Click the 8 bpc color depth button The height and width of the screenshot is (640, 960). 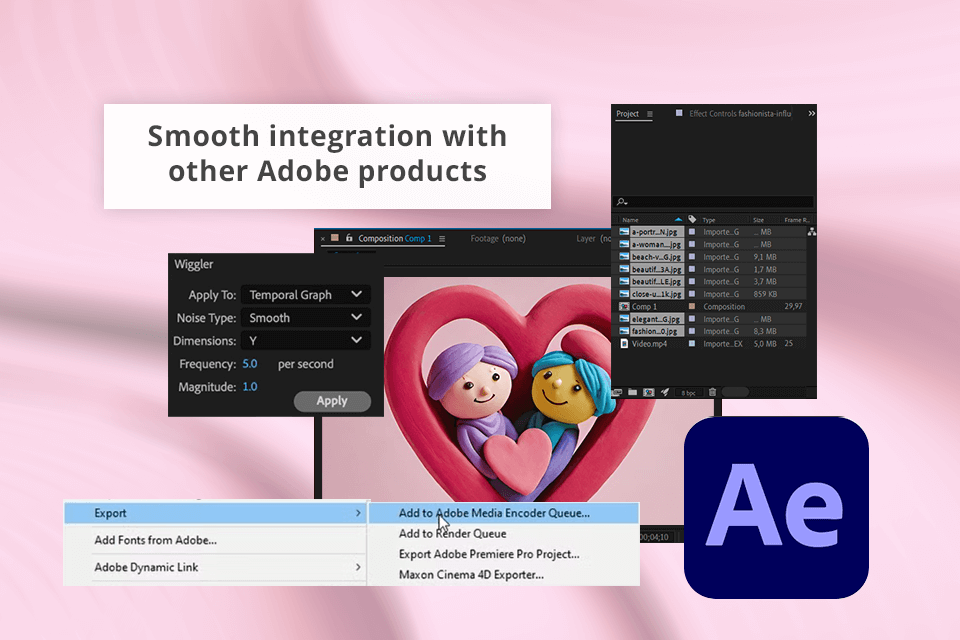(x=689, y=393)
